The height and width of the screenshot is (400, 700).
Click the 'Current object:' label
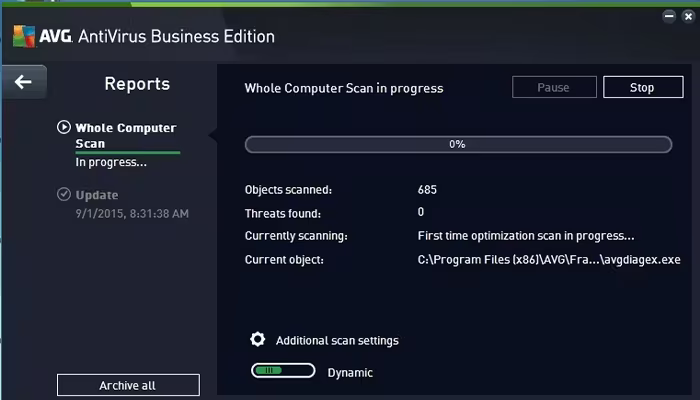(x=284, y=260)
